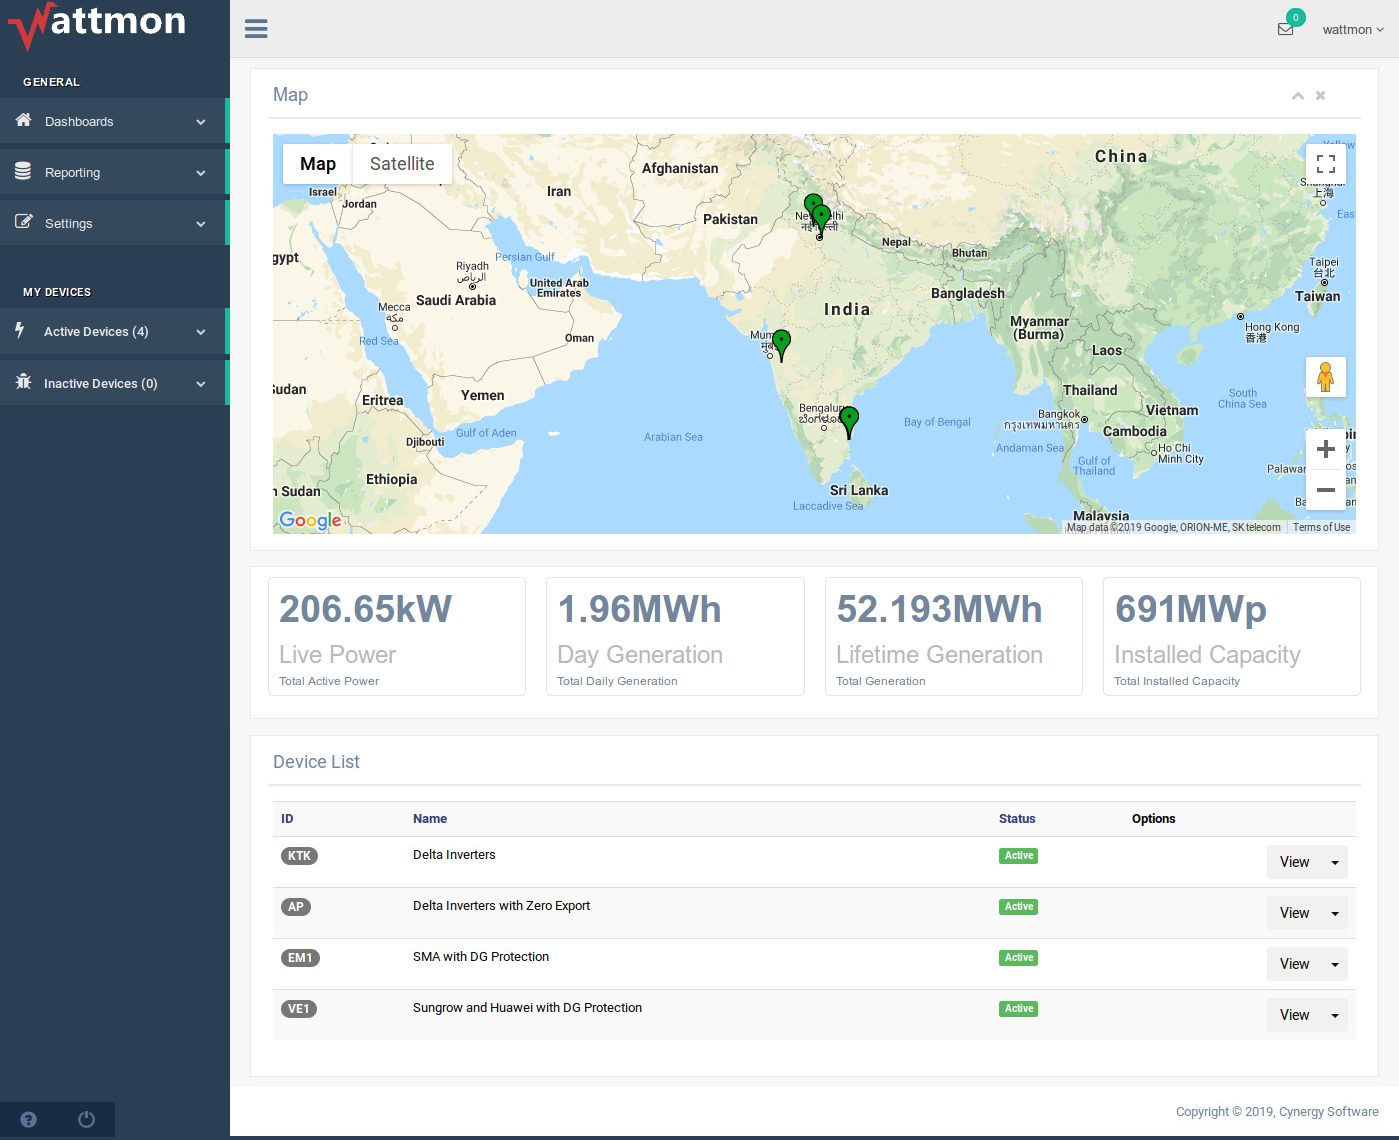Zoom in on the map
Image resolution: width=1399 pixels, height=1140 pixels.
coord(1325,450)
